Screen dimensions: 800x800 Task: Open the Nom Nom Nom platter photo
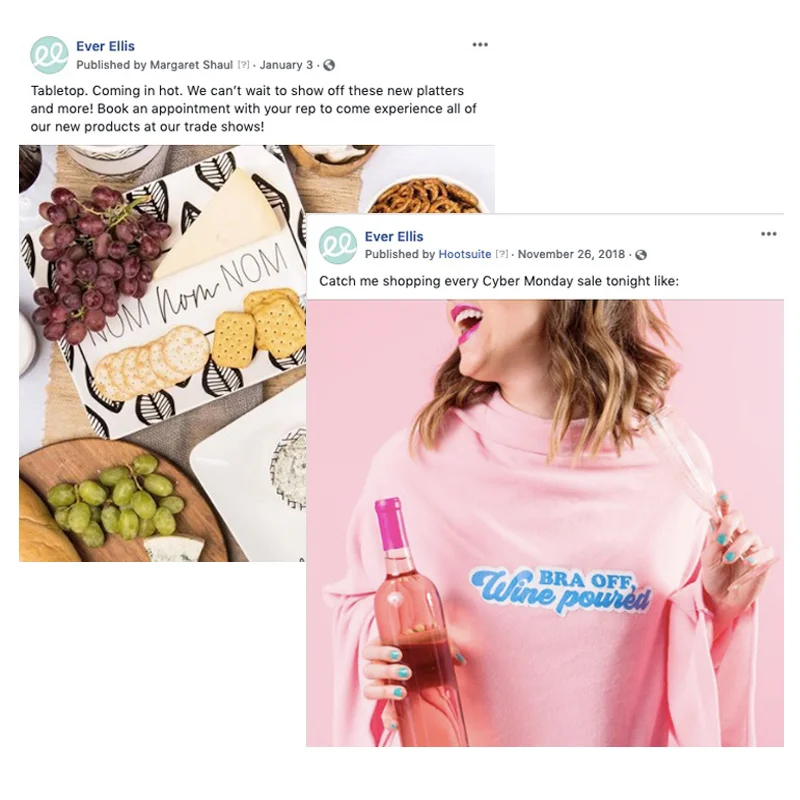tap(162, 353)
